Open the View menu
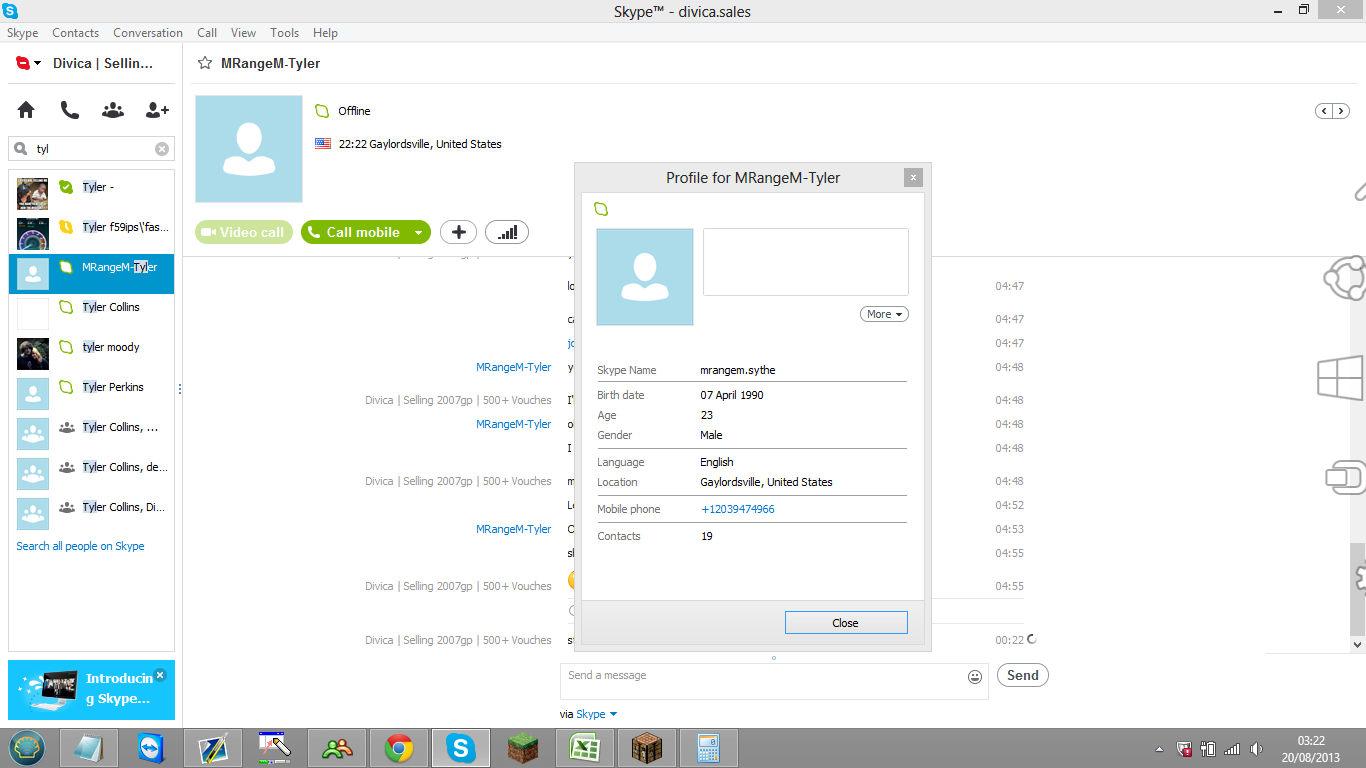The height and width of the screenshot is (768, 1366). tap(243, 33)
